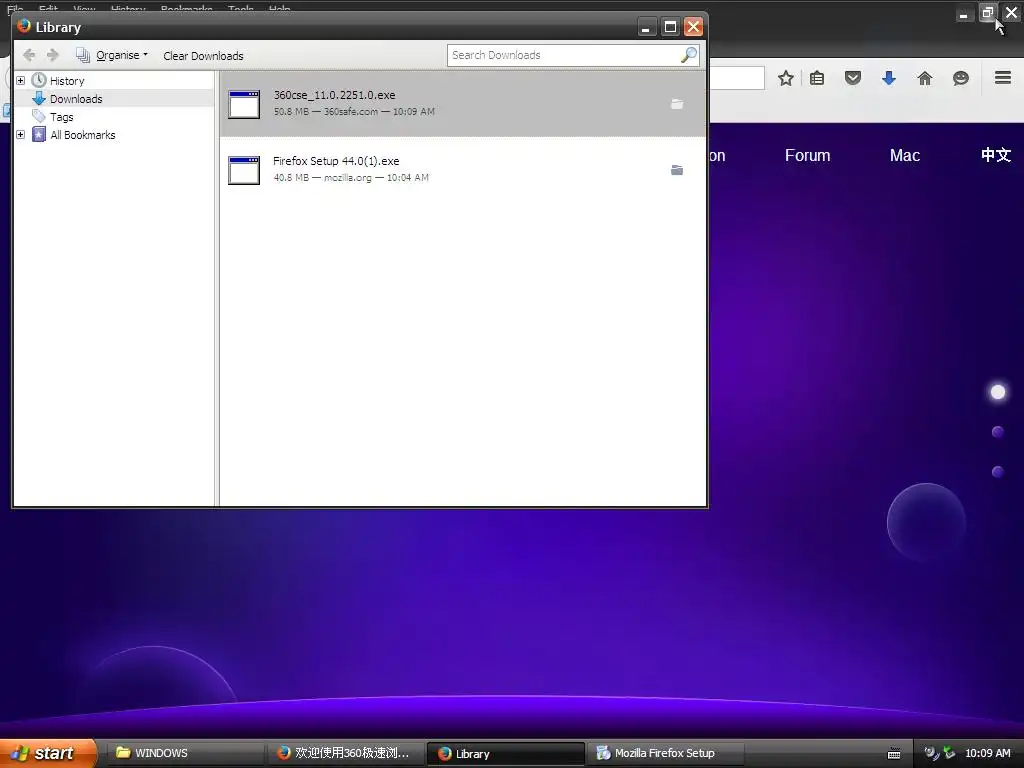Screen dimensions: 1024x768
Task: Focus the Search Downloads field
Action: (x=564, y=56)
